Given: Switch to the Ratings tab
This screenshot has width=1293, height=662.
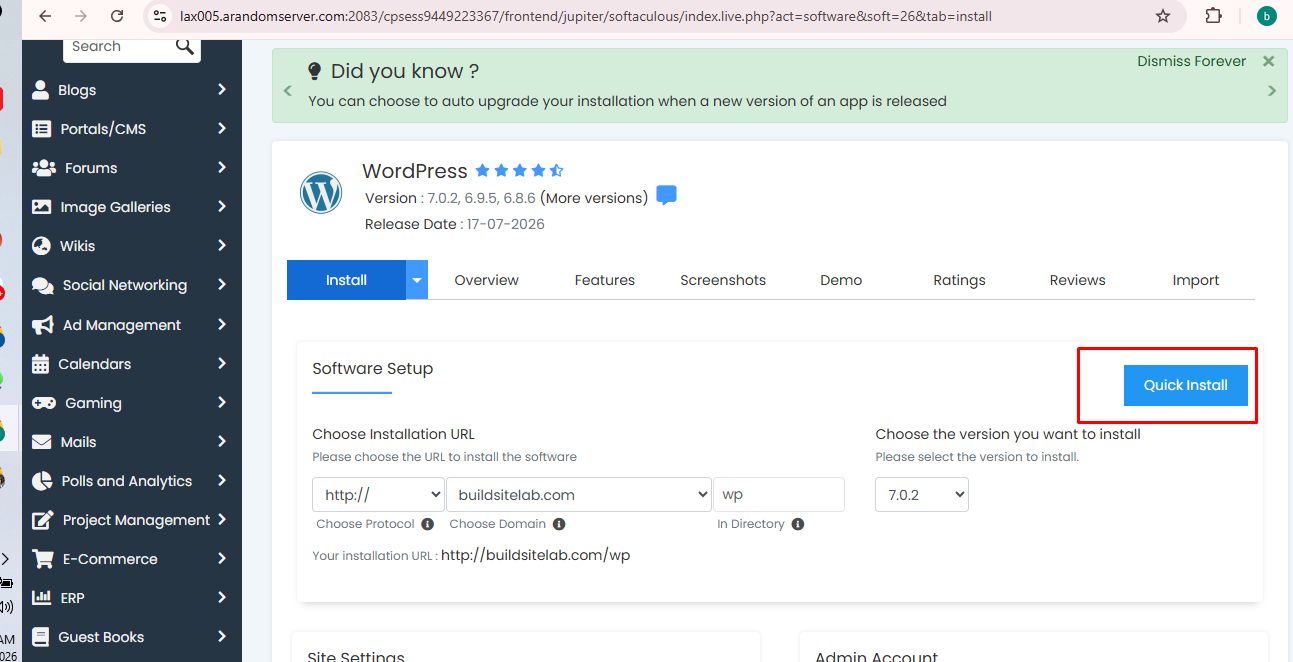Looking at the screenshot, I should tap(959, 280).
